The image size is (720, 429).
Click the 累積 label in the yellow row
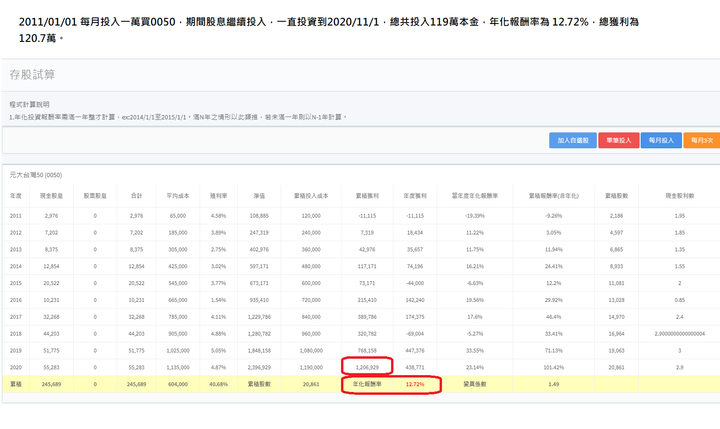(16, 384)
